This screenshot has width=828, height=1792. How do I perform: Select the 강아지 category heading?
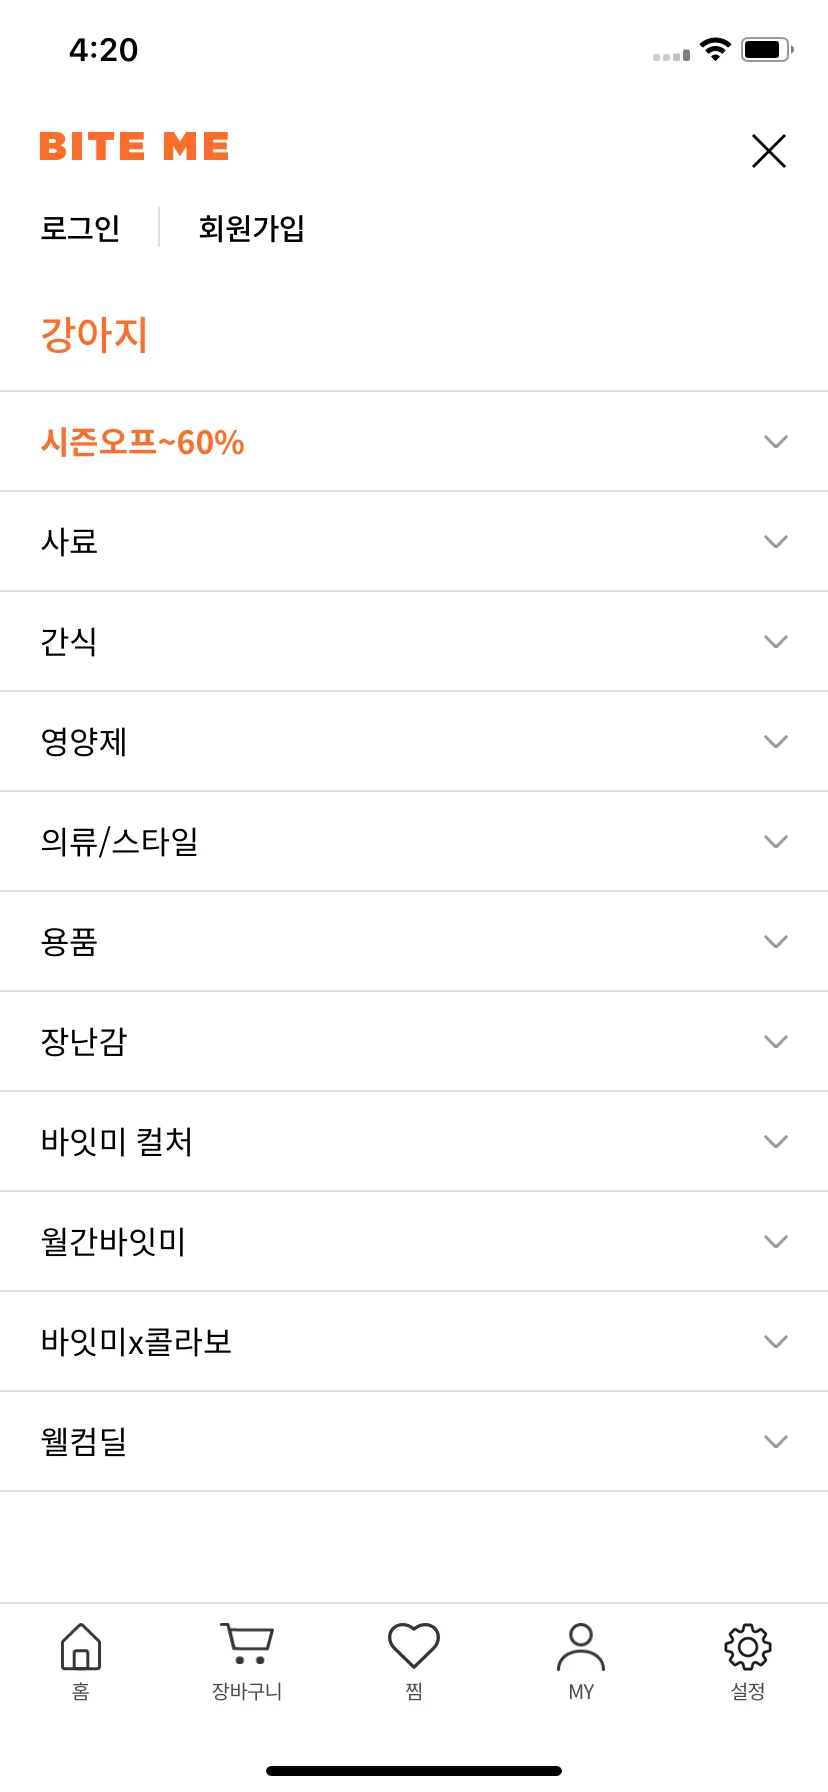[94, 334]
